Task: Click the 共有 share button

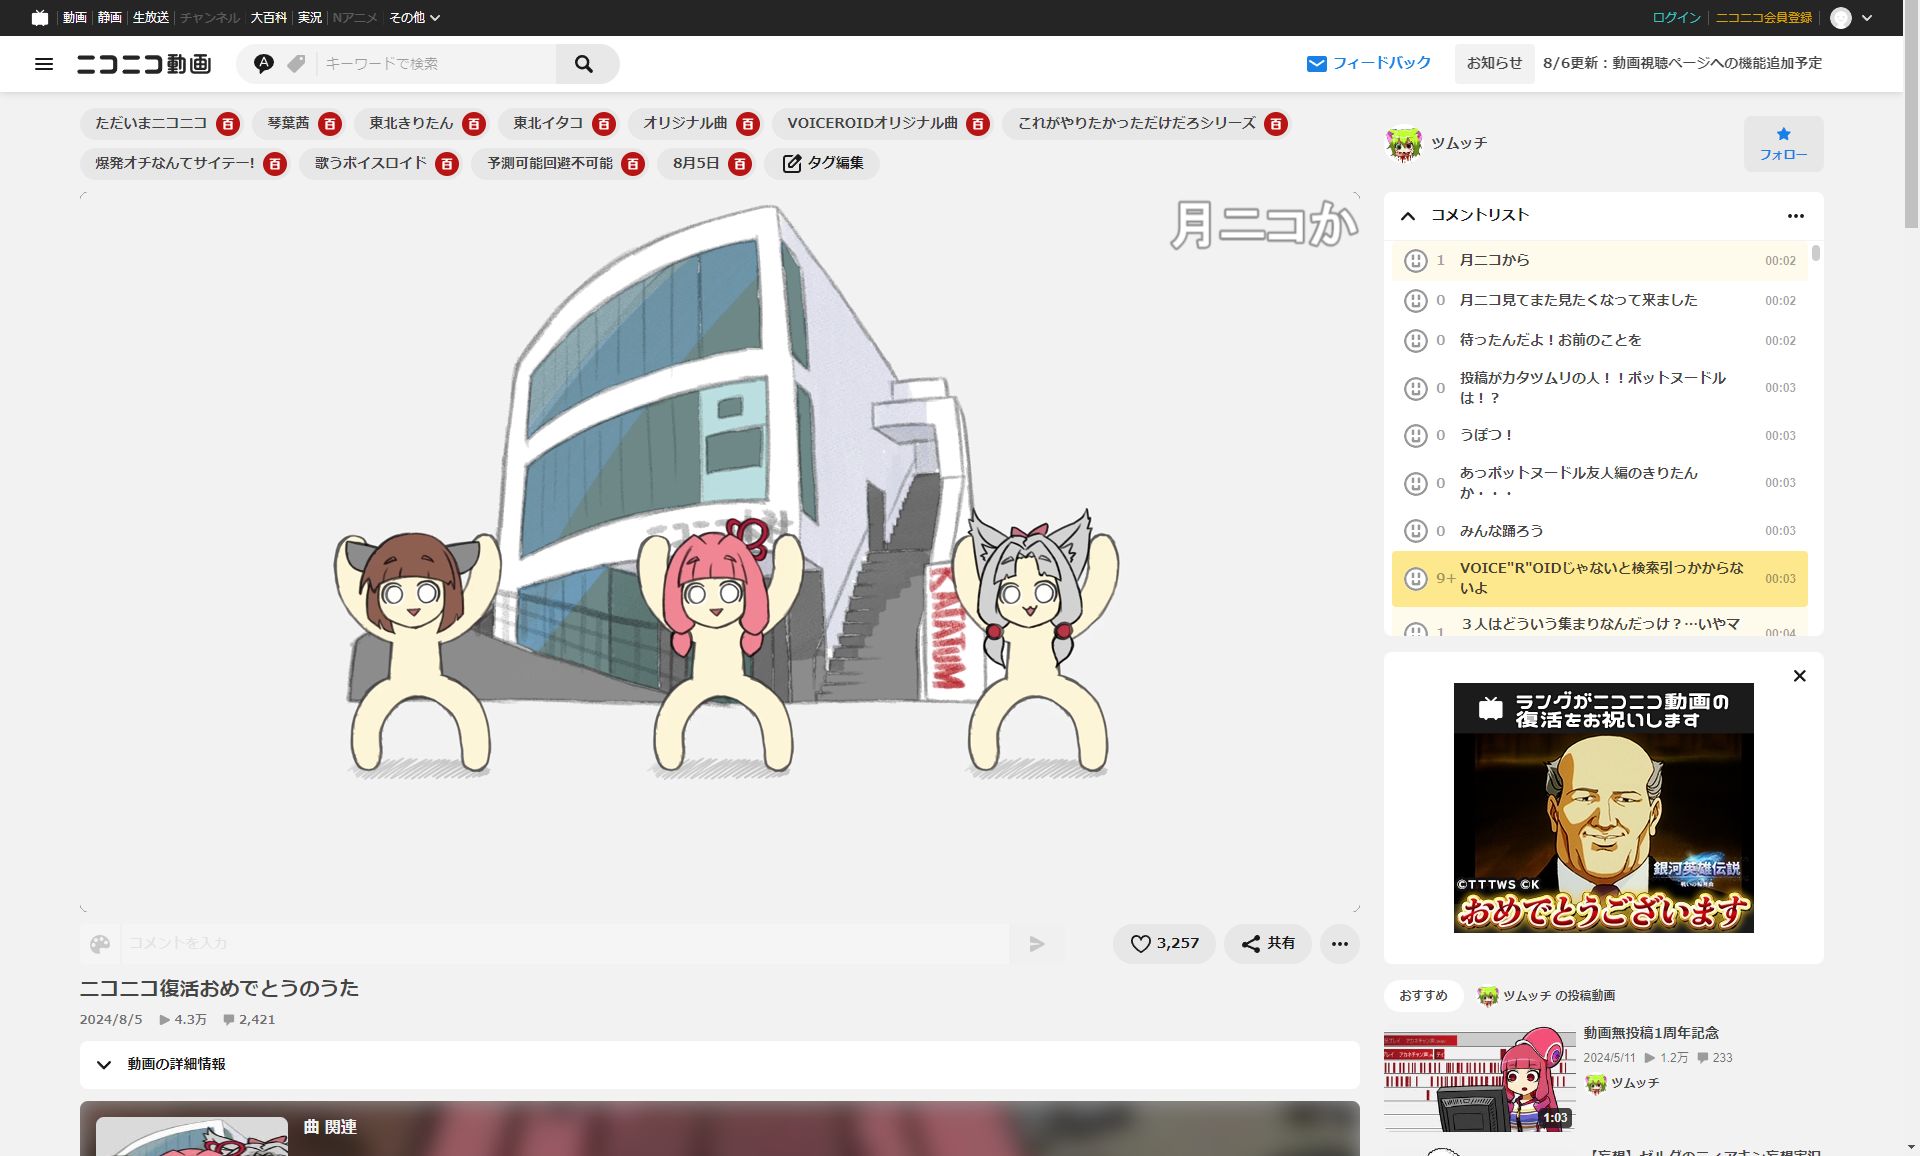Action: (1268, 944)
